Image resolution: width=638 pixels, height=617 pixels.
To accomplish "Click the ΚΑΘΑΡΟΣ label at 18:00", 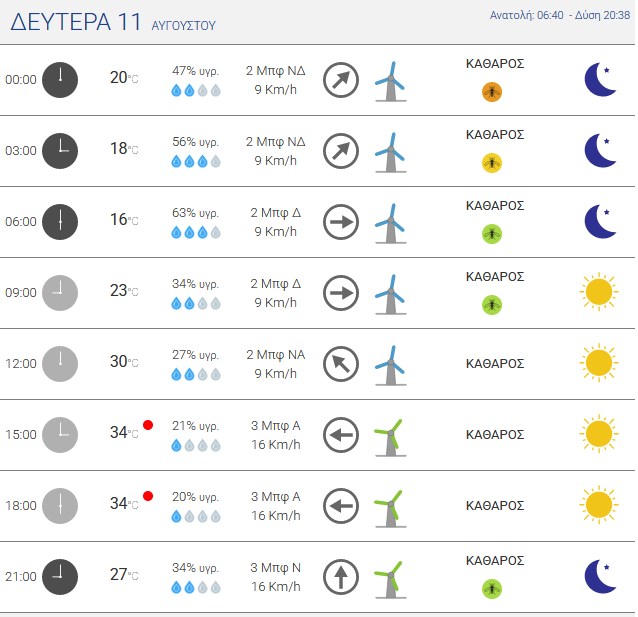I will (x=495, y=505).
